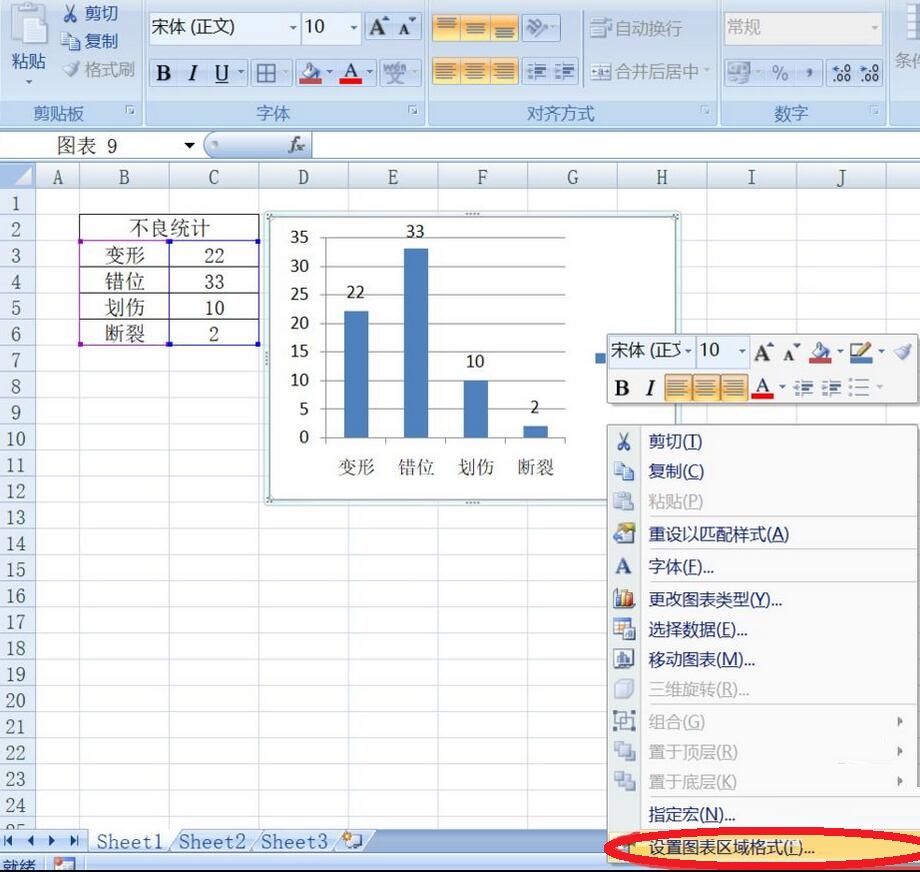This screenshot has width=920, height=872.
Task: Open the Name Box dropdown showing 图表 9
Action: click(x=189, y=145)
